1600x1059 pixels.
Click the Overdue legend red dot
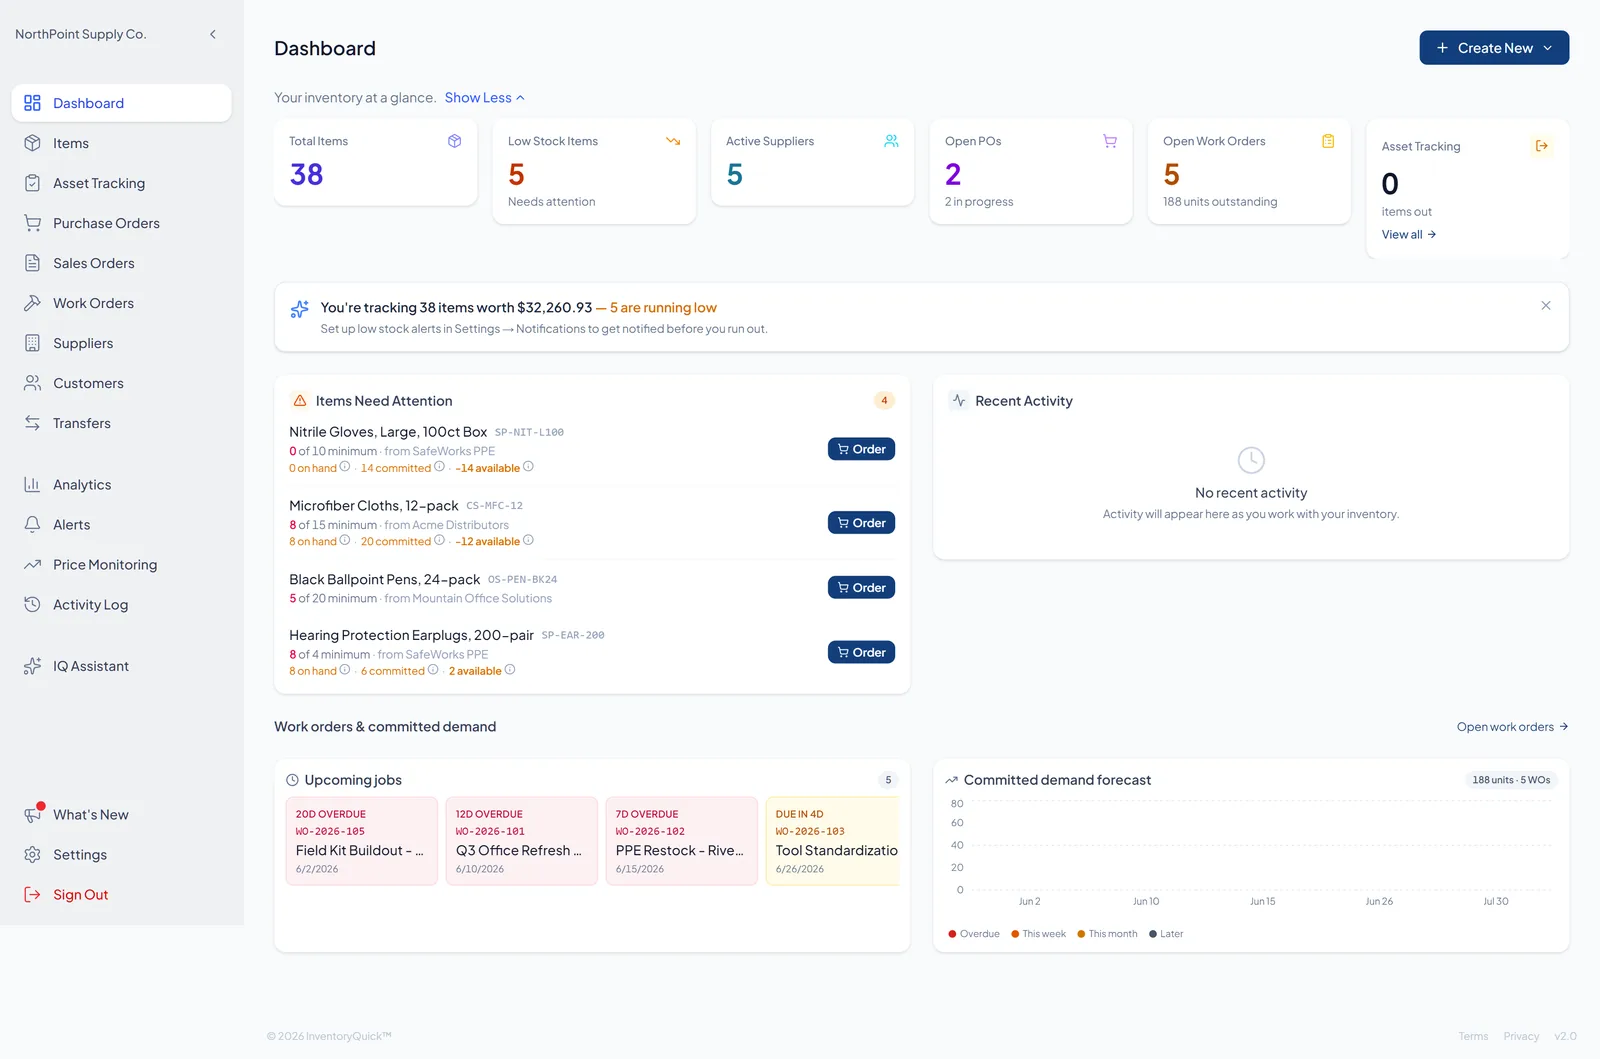pyautogui.click(x=952, y=934)
